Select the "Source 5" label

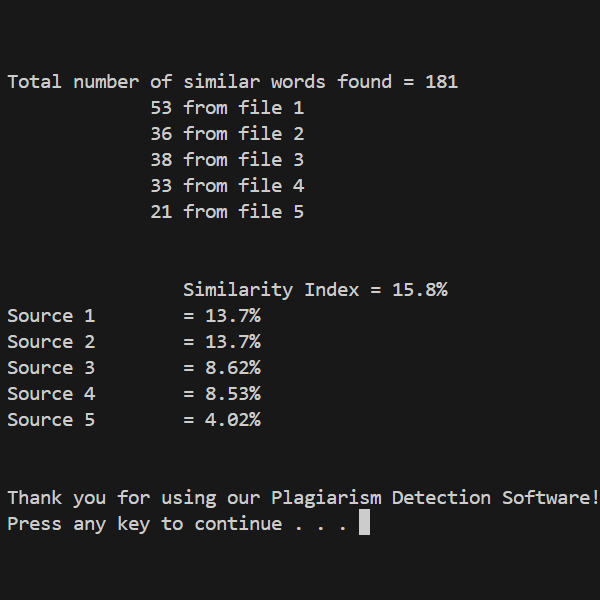click(x=51, y=420)
